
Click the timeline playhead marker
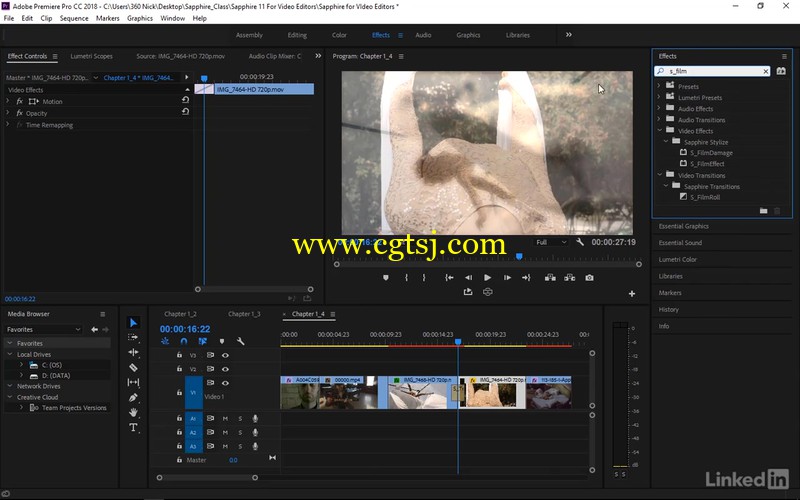(x=458, y=341)
